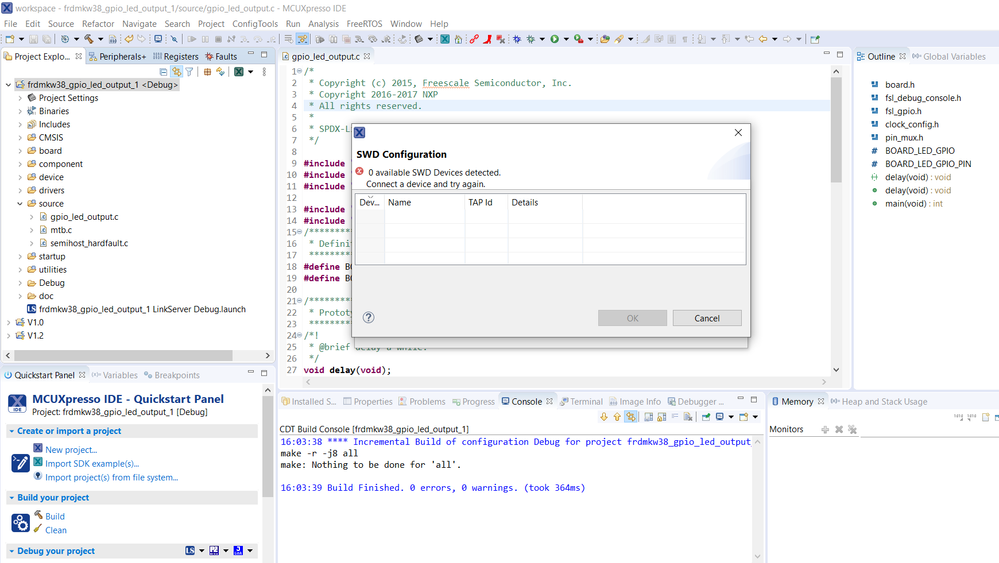Minimize the Project Explorer view panel
Image resolution: width=999 pixels, height=563 pixels.
[x=251, y=53]
